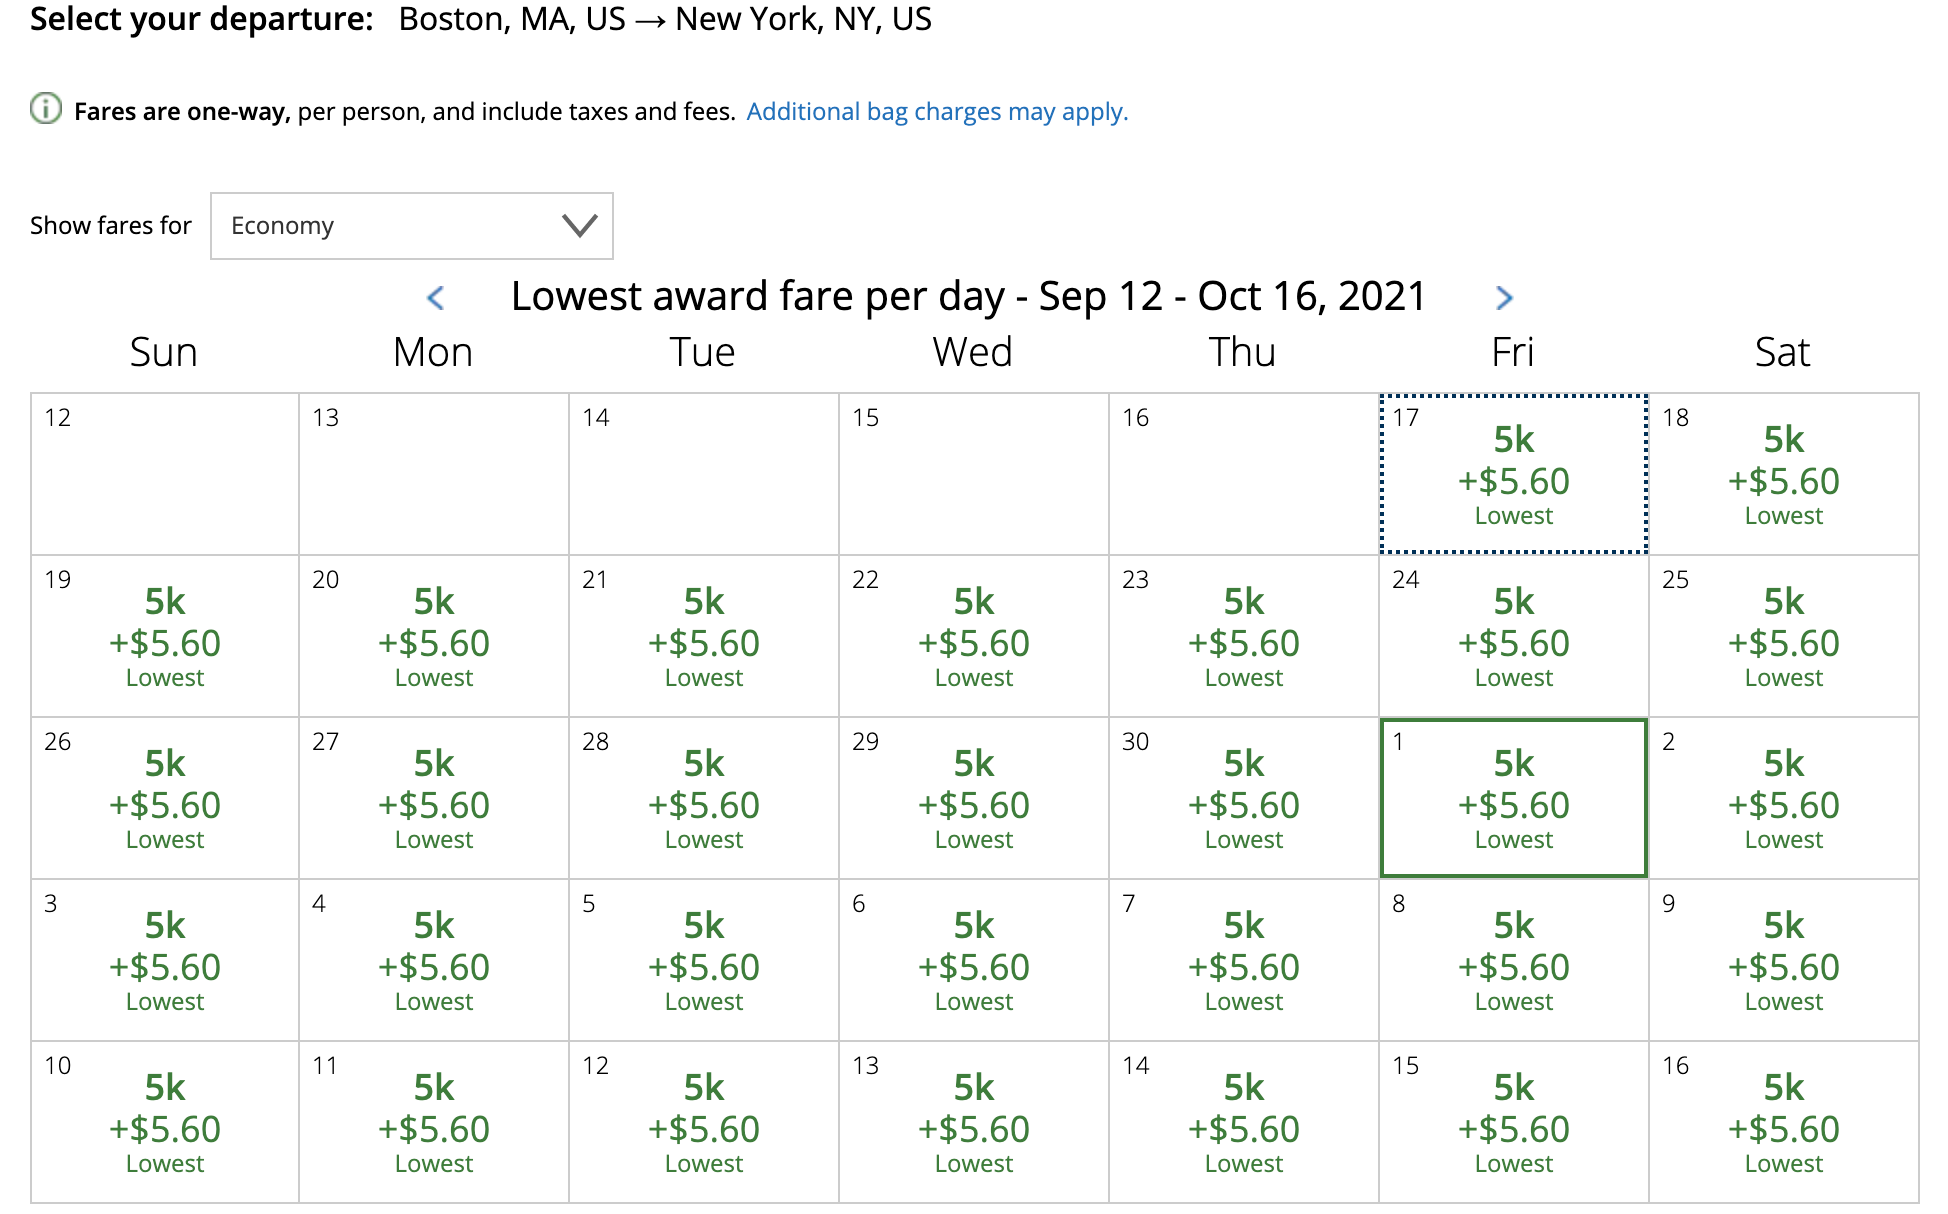Click the Sun column header
Viewport: 1948px width, 1214px height.
(x=163, y=351)
